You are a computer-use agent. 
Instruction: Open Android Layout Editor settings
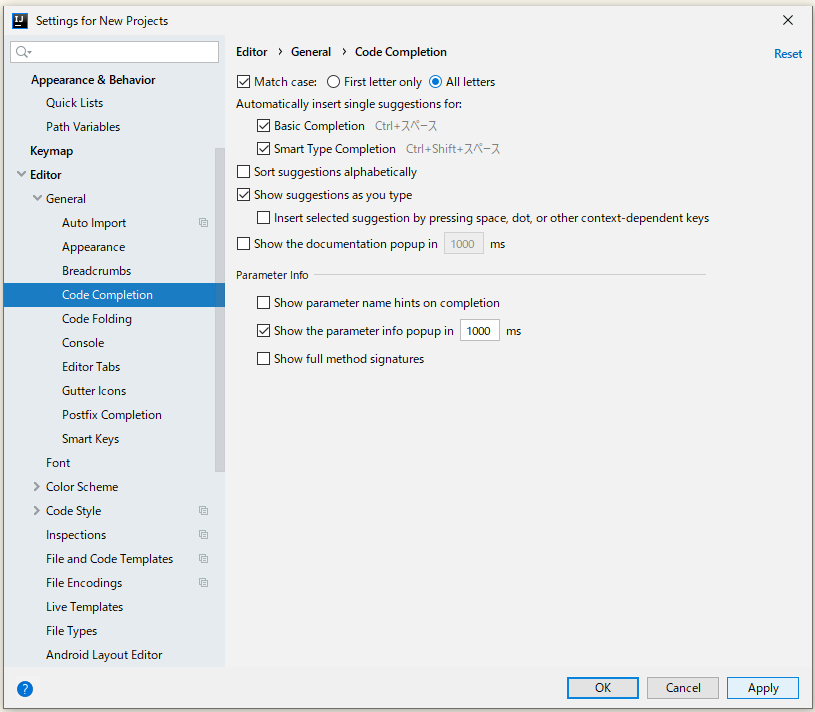pos(104,655)
